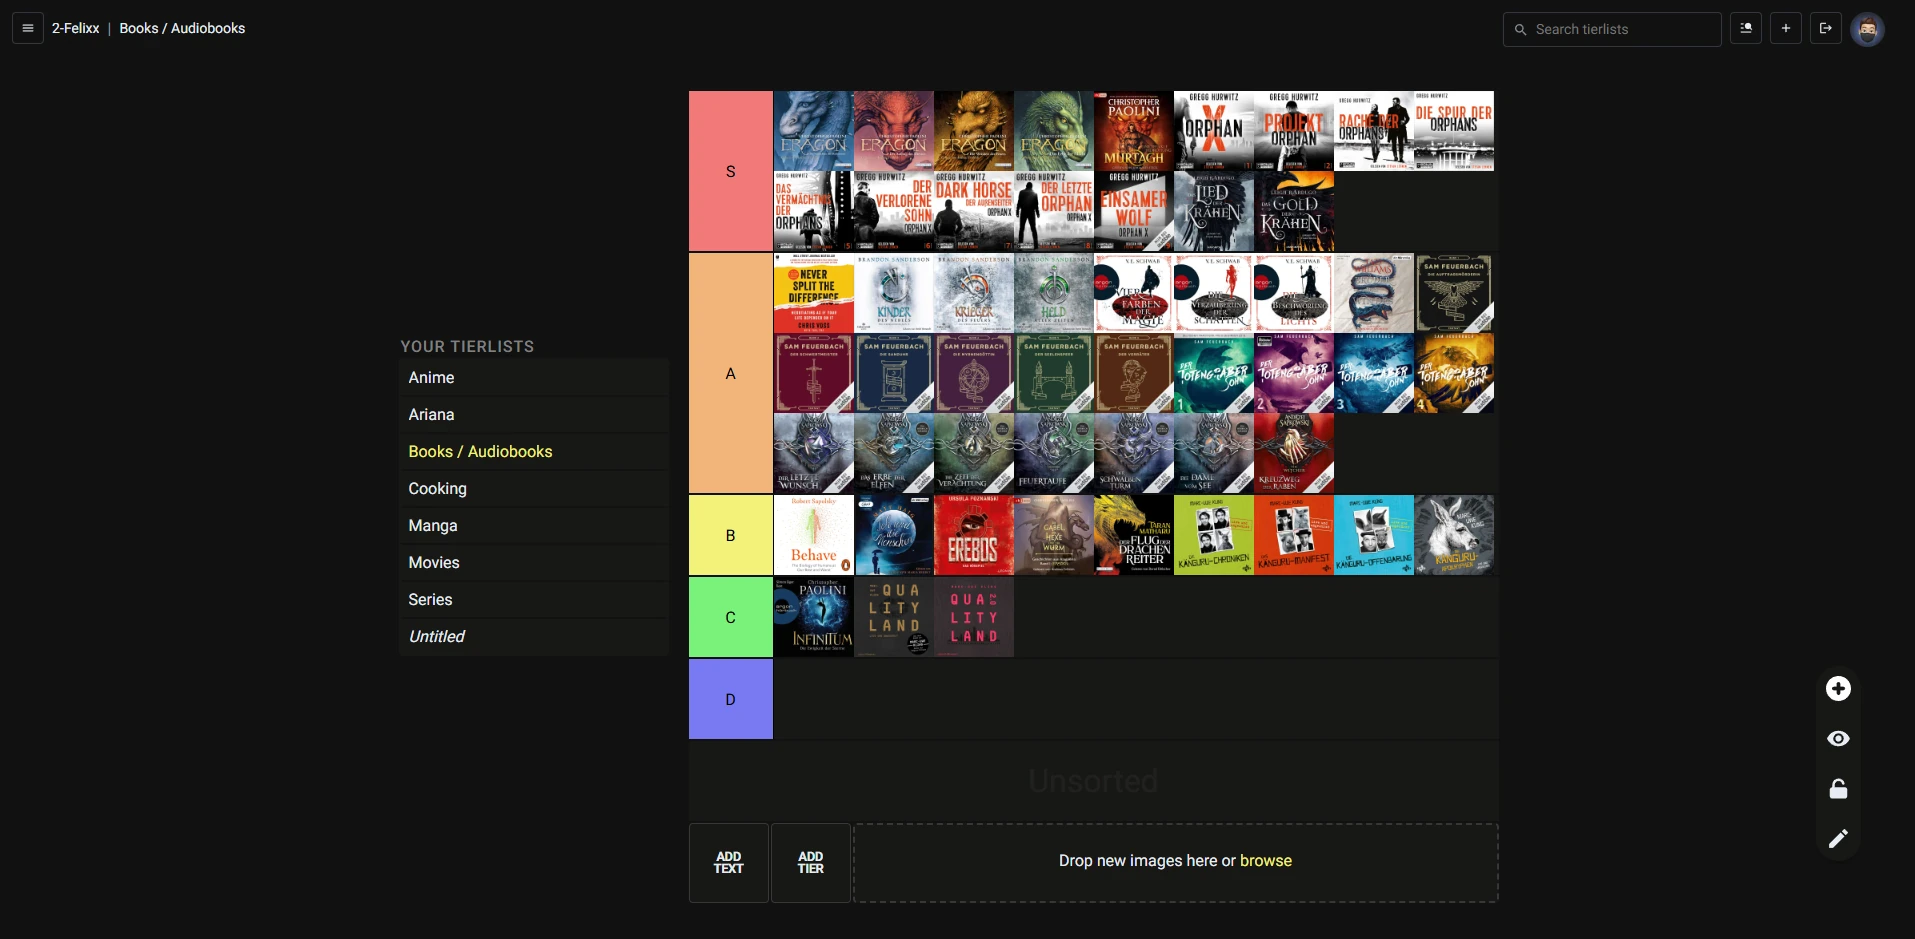The image size is (1915, 939).
Task: Open the hamburger menu
Action: click(x=28, y=28)
